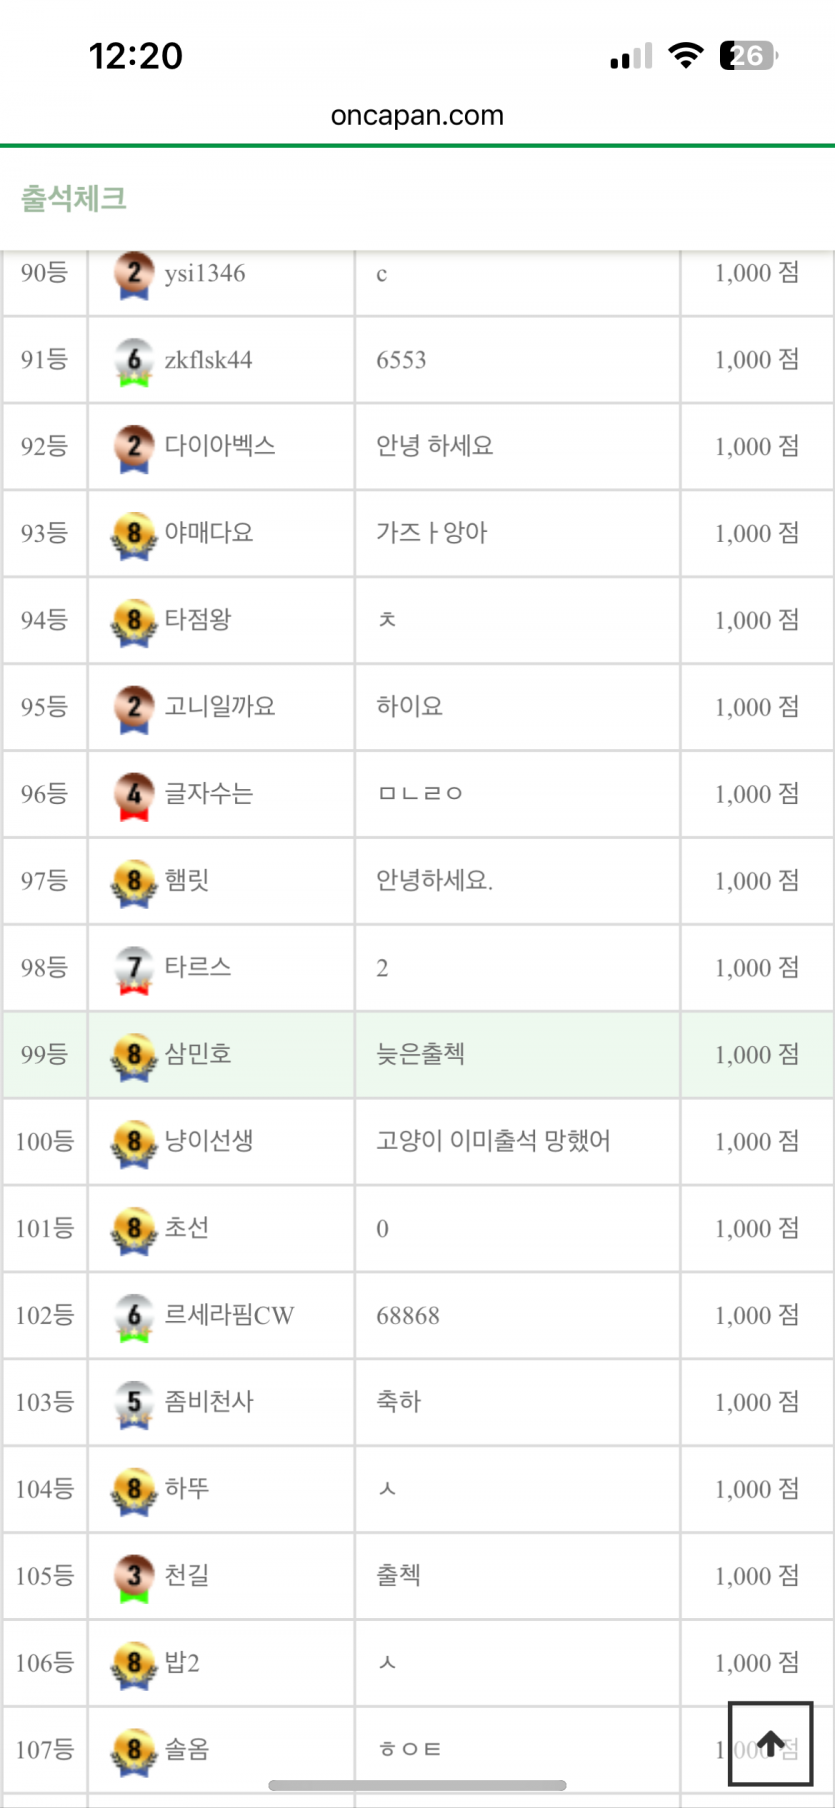
Task: Click comment 고양이 이미출석 망했어
Action: point(493,1141)
